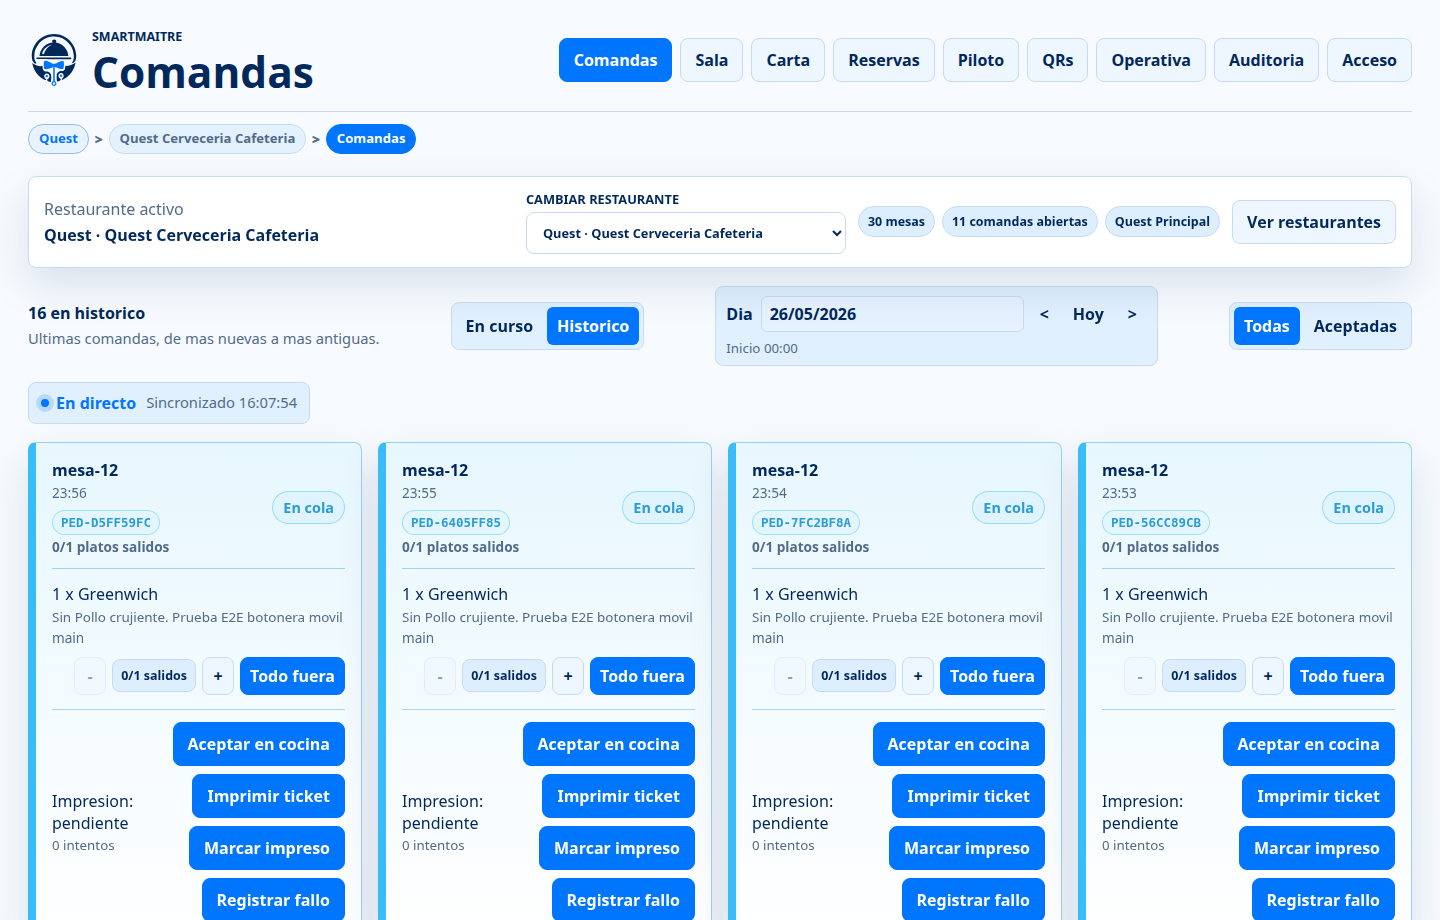Click the PED-6405FF85 order code
Screen dimensions: 1440x920
[456, 522]
